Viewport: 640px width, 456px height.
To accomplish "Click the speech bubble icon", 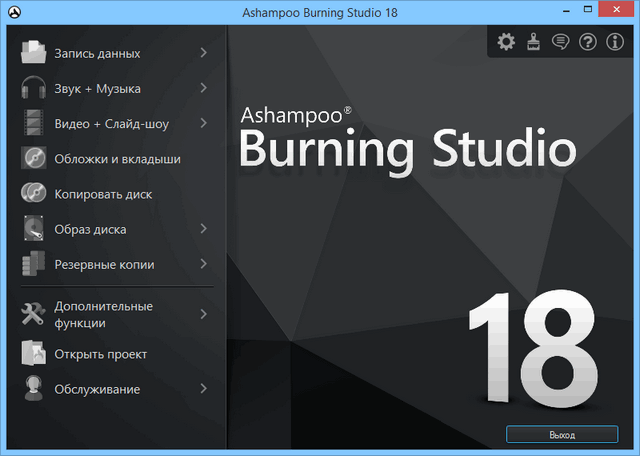I will (x=561, y=41).
